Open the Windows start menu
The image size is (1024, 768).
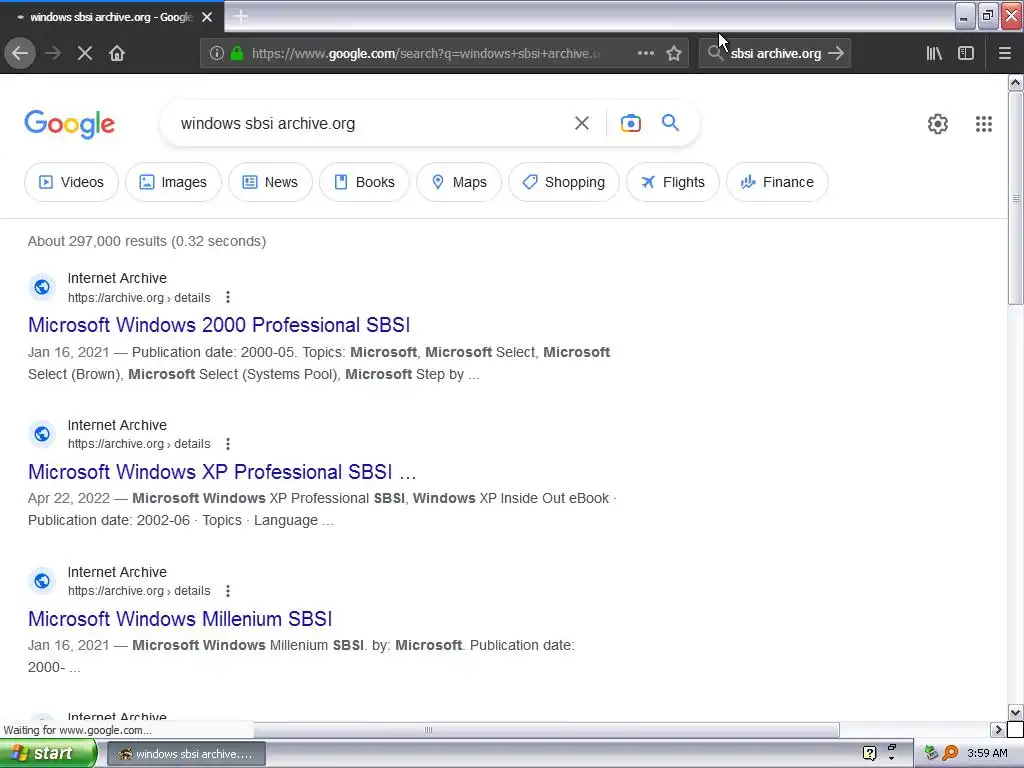pyautogui.click(x=47, y=753)
